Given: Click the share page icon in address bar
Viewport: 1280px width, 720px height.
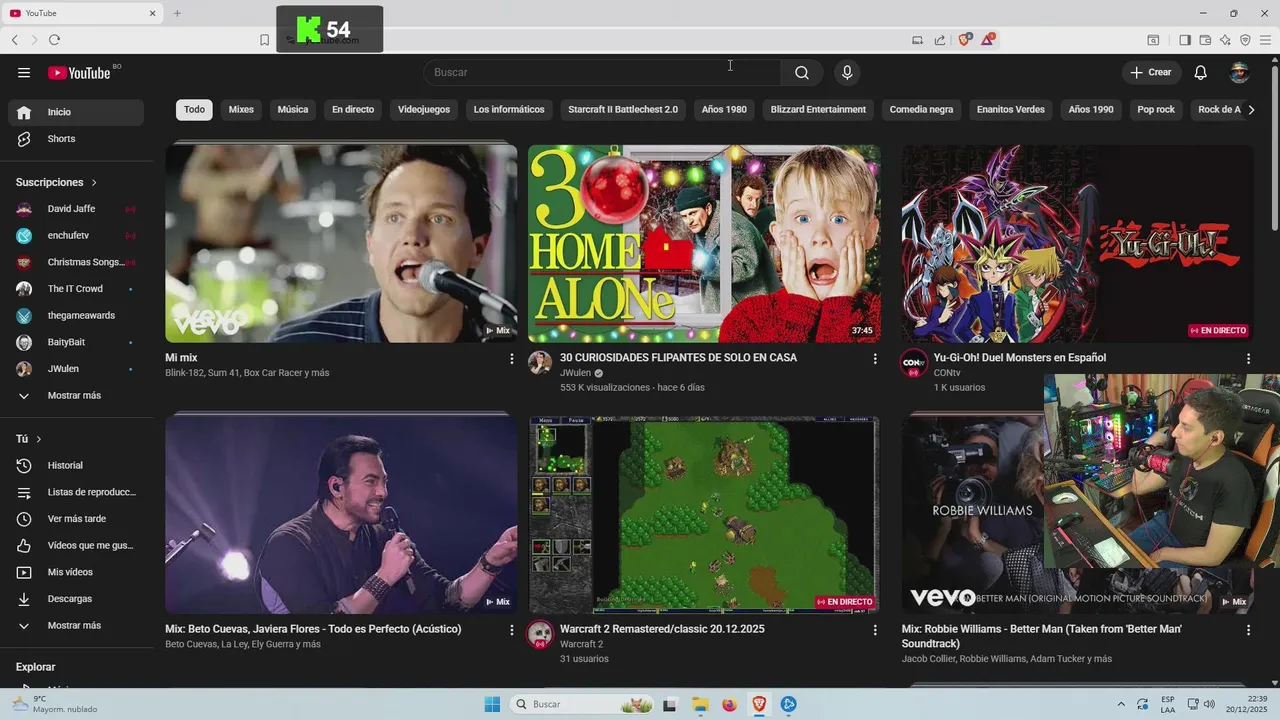Looking at the screenshot, I should (940, 40).
